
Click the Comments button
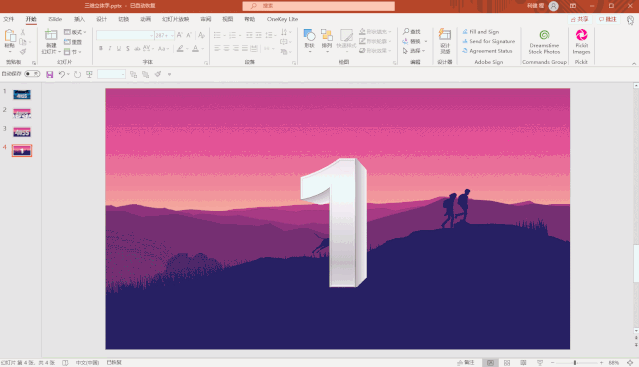coord(608,19)
